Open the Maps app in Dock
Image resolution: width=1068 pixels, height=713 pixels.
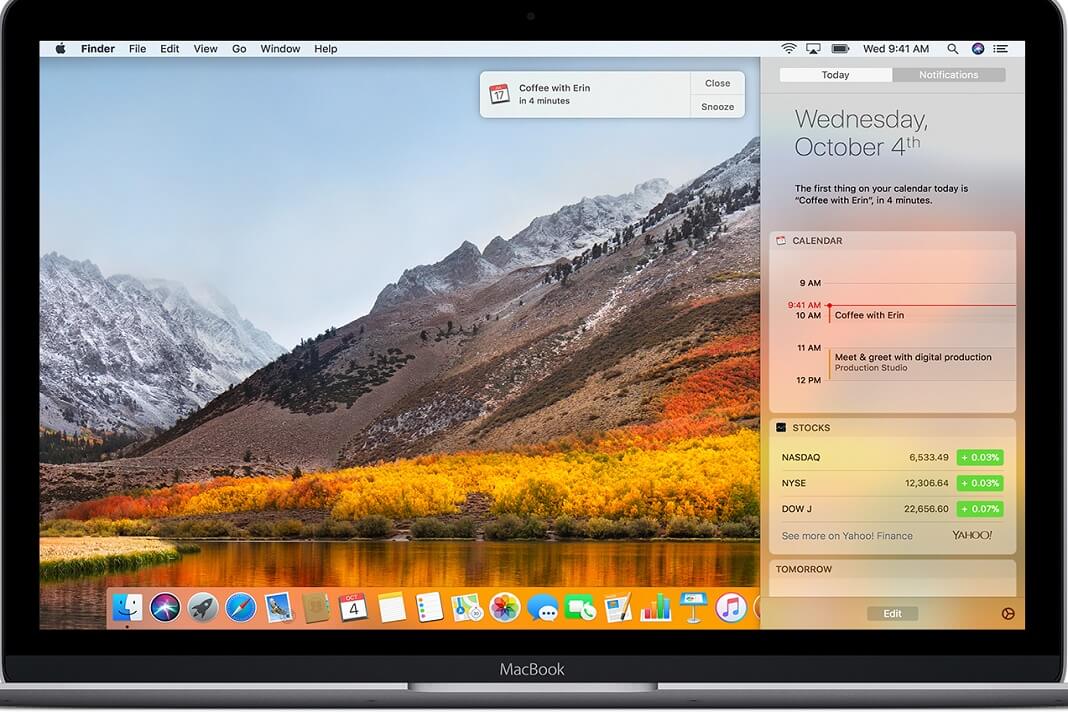[x=467, y=607]
